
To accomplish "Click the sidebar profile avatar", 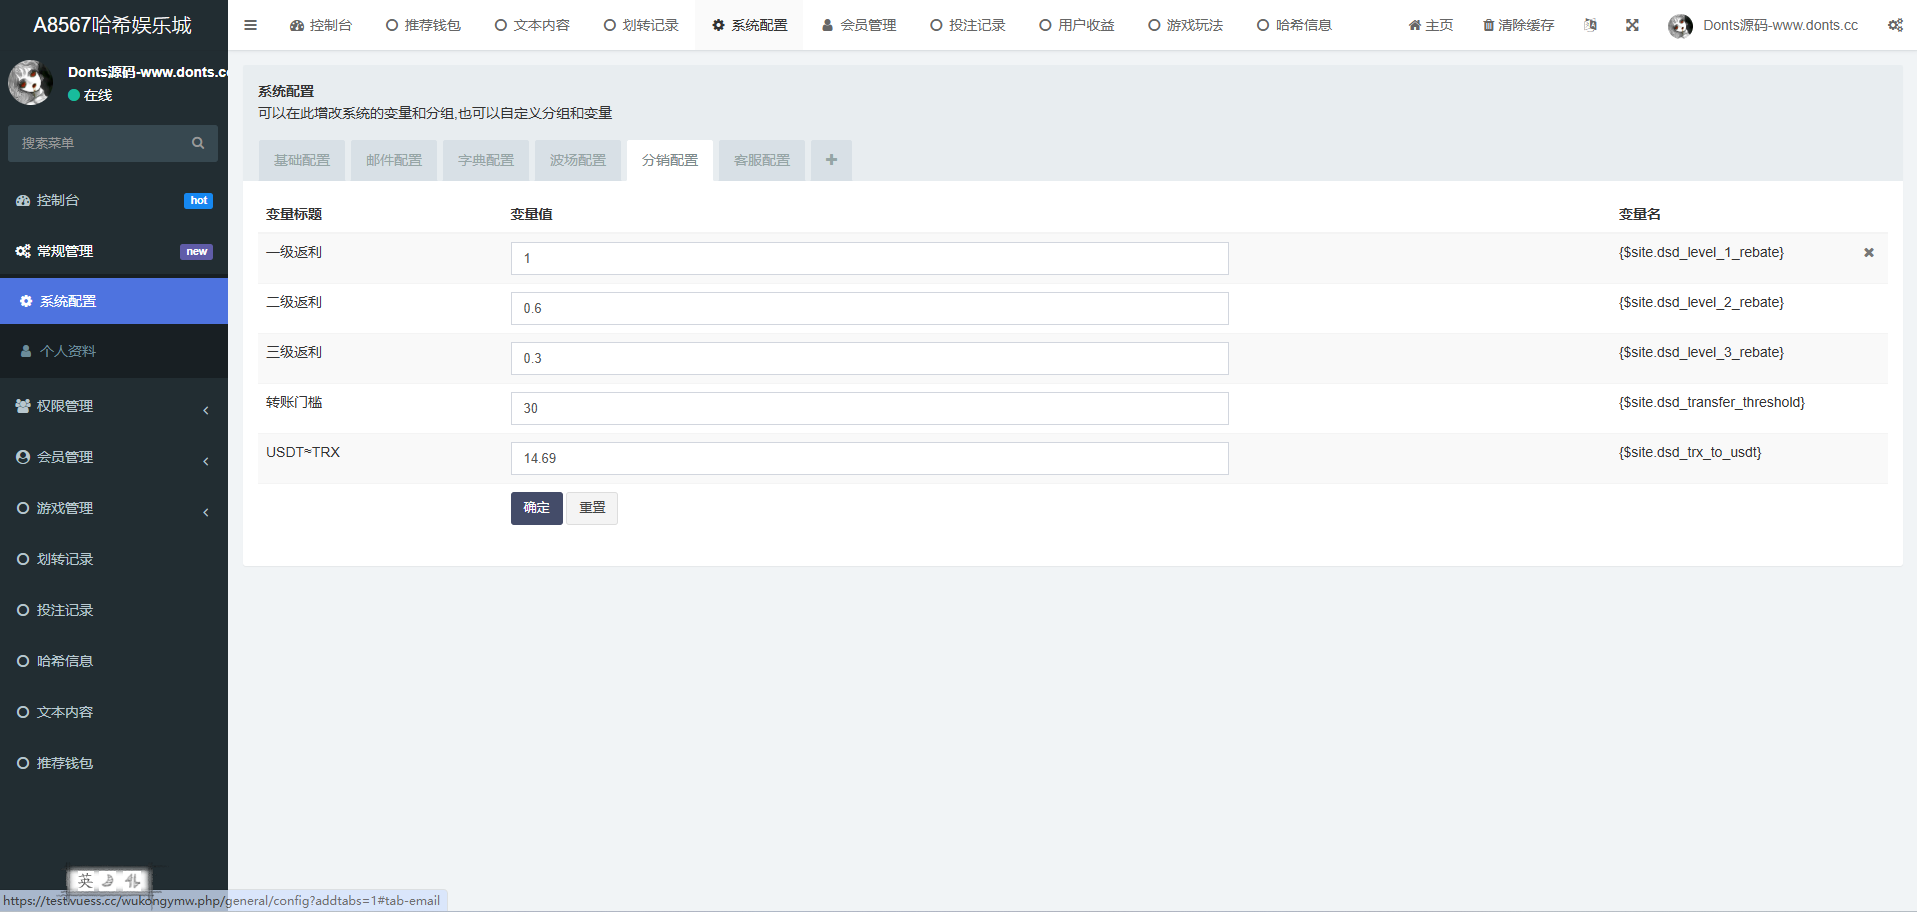I will point(30,82).
